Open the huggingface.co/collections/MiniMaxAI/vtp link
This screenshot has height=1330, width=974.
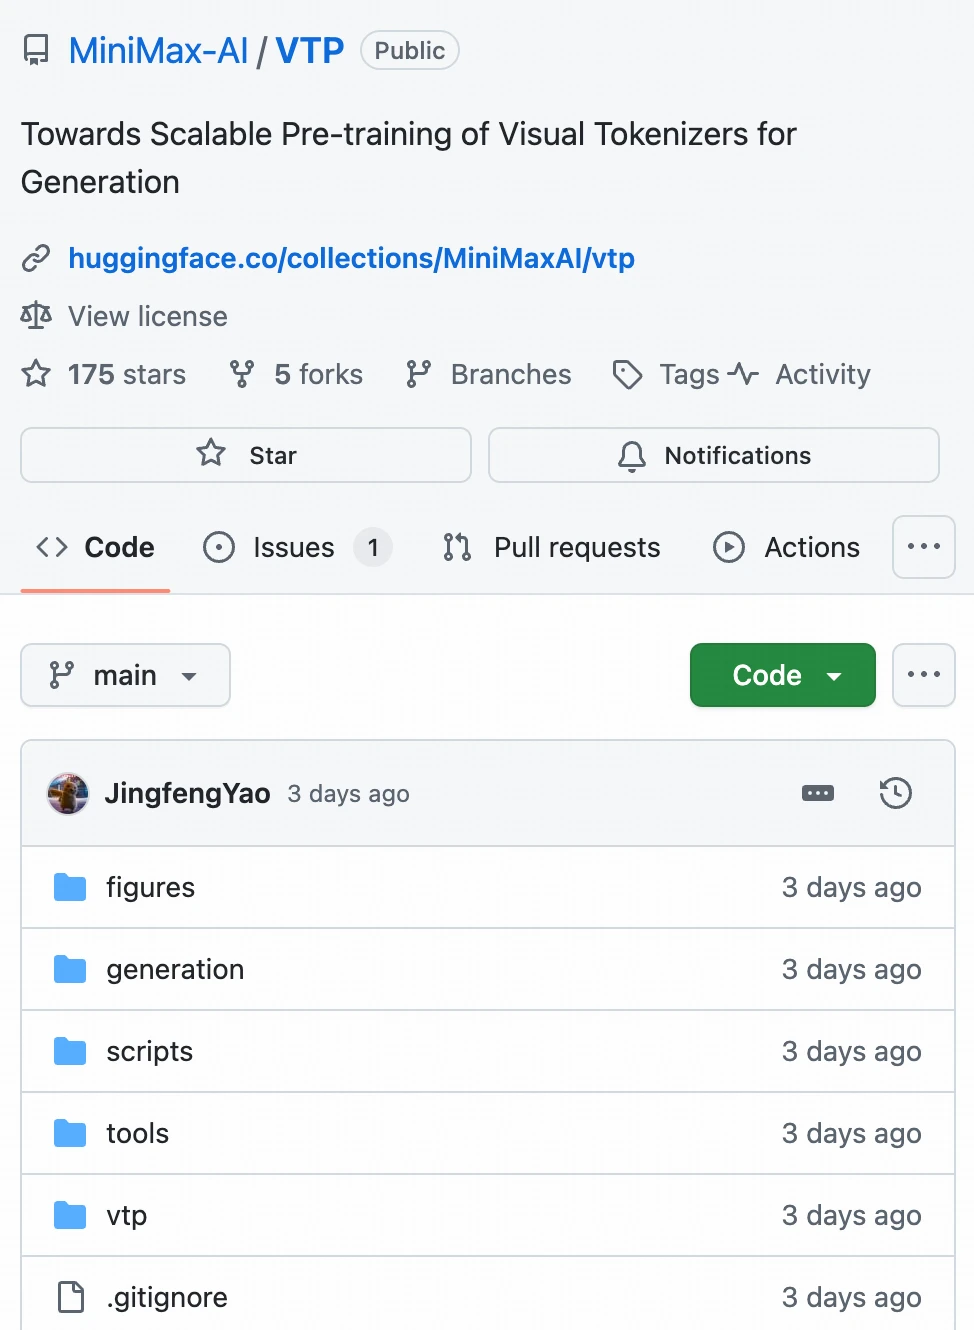coord(351,258)
